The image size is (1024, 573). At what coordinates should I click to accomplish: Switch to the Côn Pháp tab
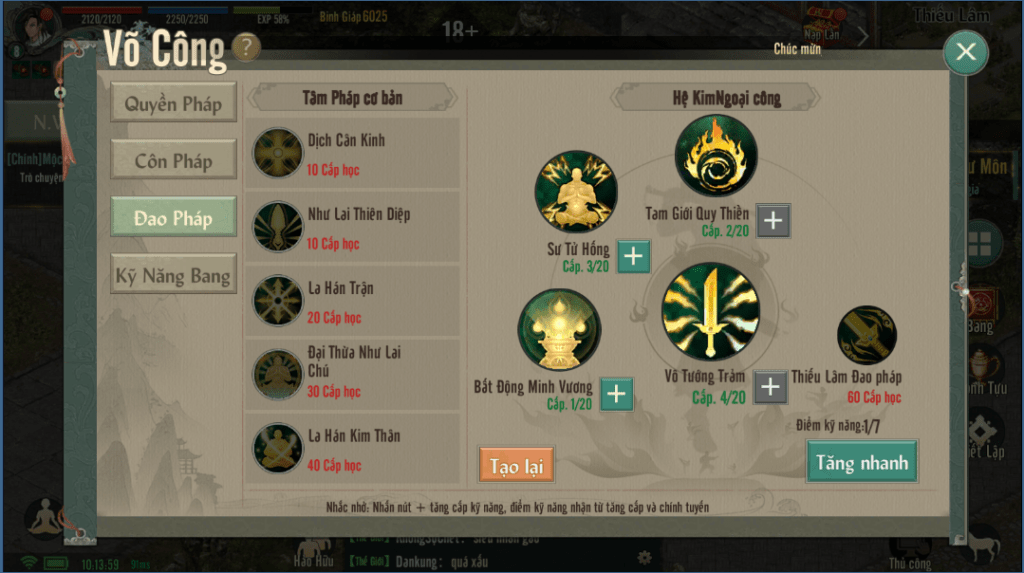tap(174, 159)
